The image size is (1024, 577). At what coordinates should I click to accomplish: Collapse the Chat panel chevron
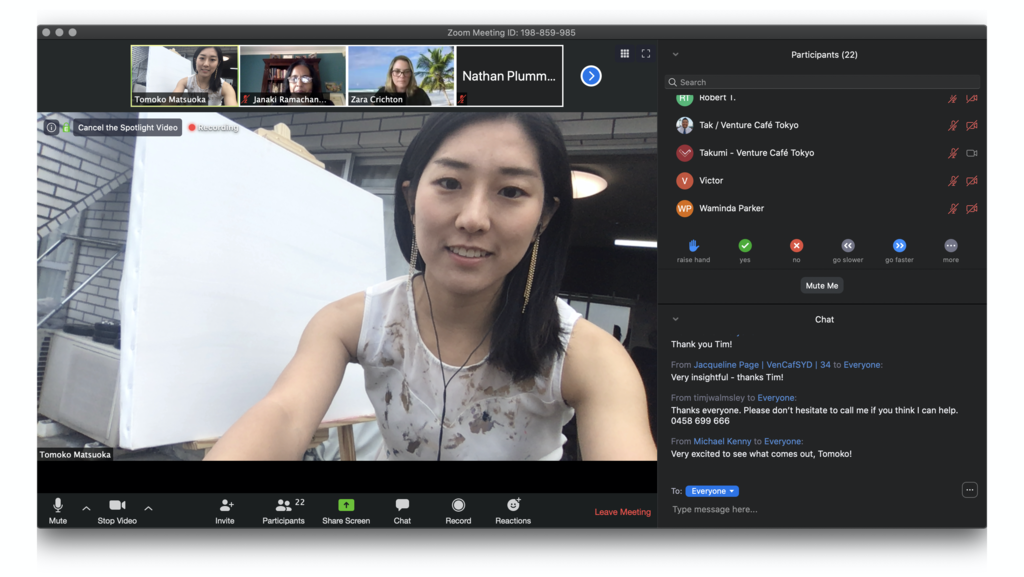(x=676, y=320)
